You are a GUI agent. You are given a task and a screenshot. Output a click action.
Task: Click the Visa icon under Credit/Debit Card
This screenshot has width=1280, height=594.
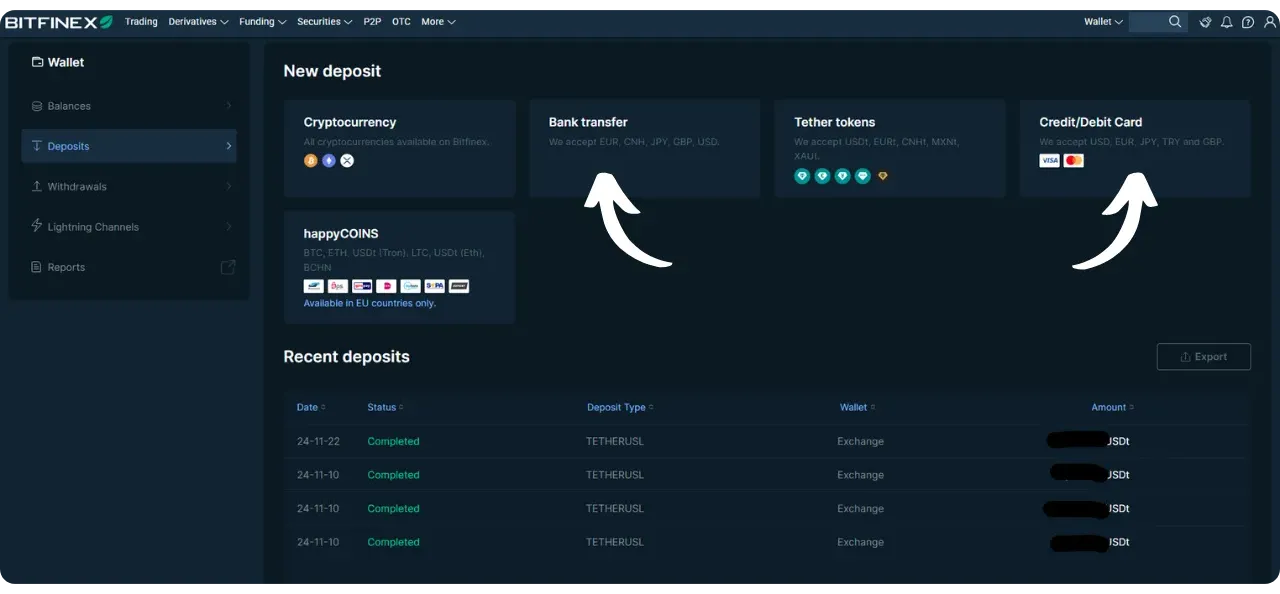(x=1049, y=160)
